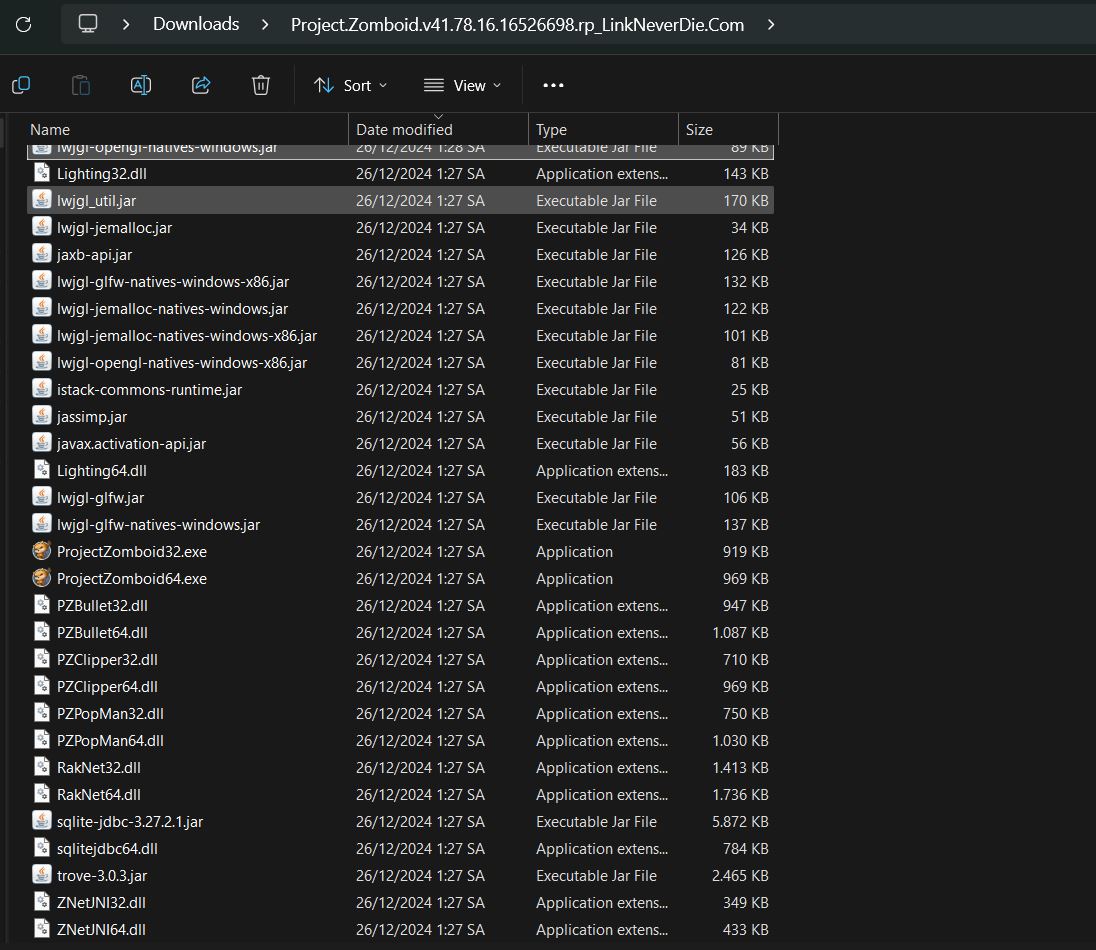Screen dimensions: 1096x950
Task: Open the See more ellipsis menu
Action: point(553,85)
